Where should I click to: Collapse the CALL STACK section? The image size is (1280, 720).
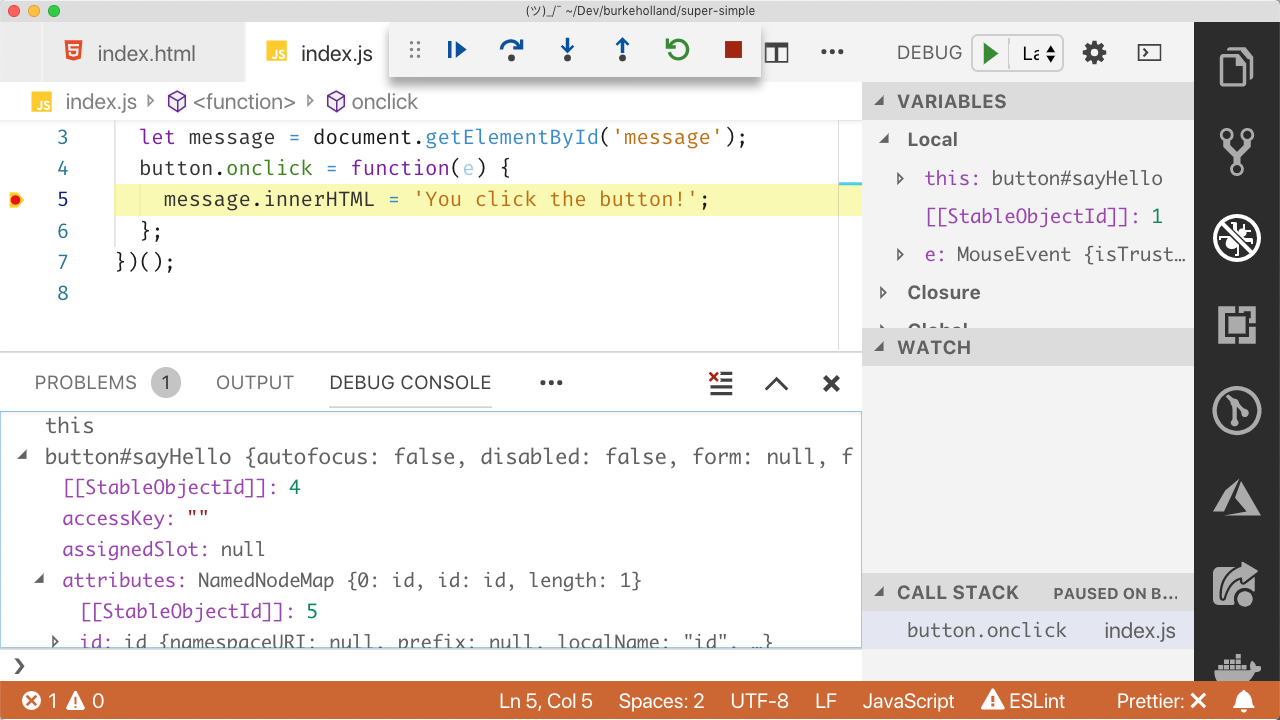1028,592
